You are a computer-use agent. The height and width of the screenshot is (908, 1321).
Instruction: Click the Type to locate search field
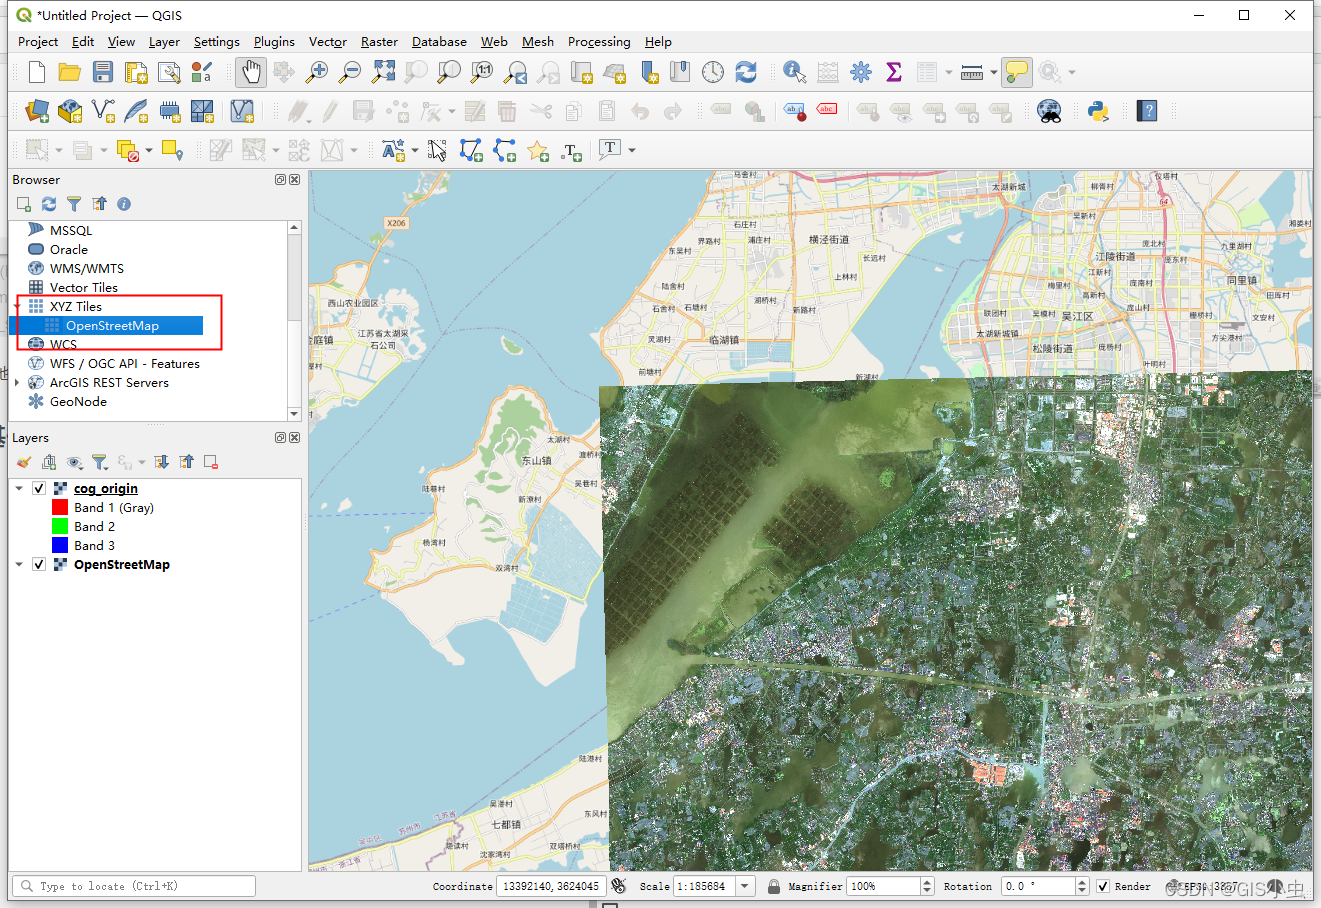click(x=134, y=887)
